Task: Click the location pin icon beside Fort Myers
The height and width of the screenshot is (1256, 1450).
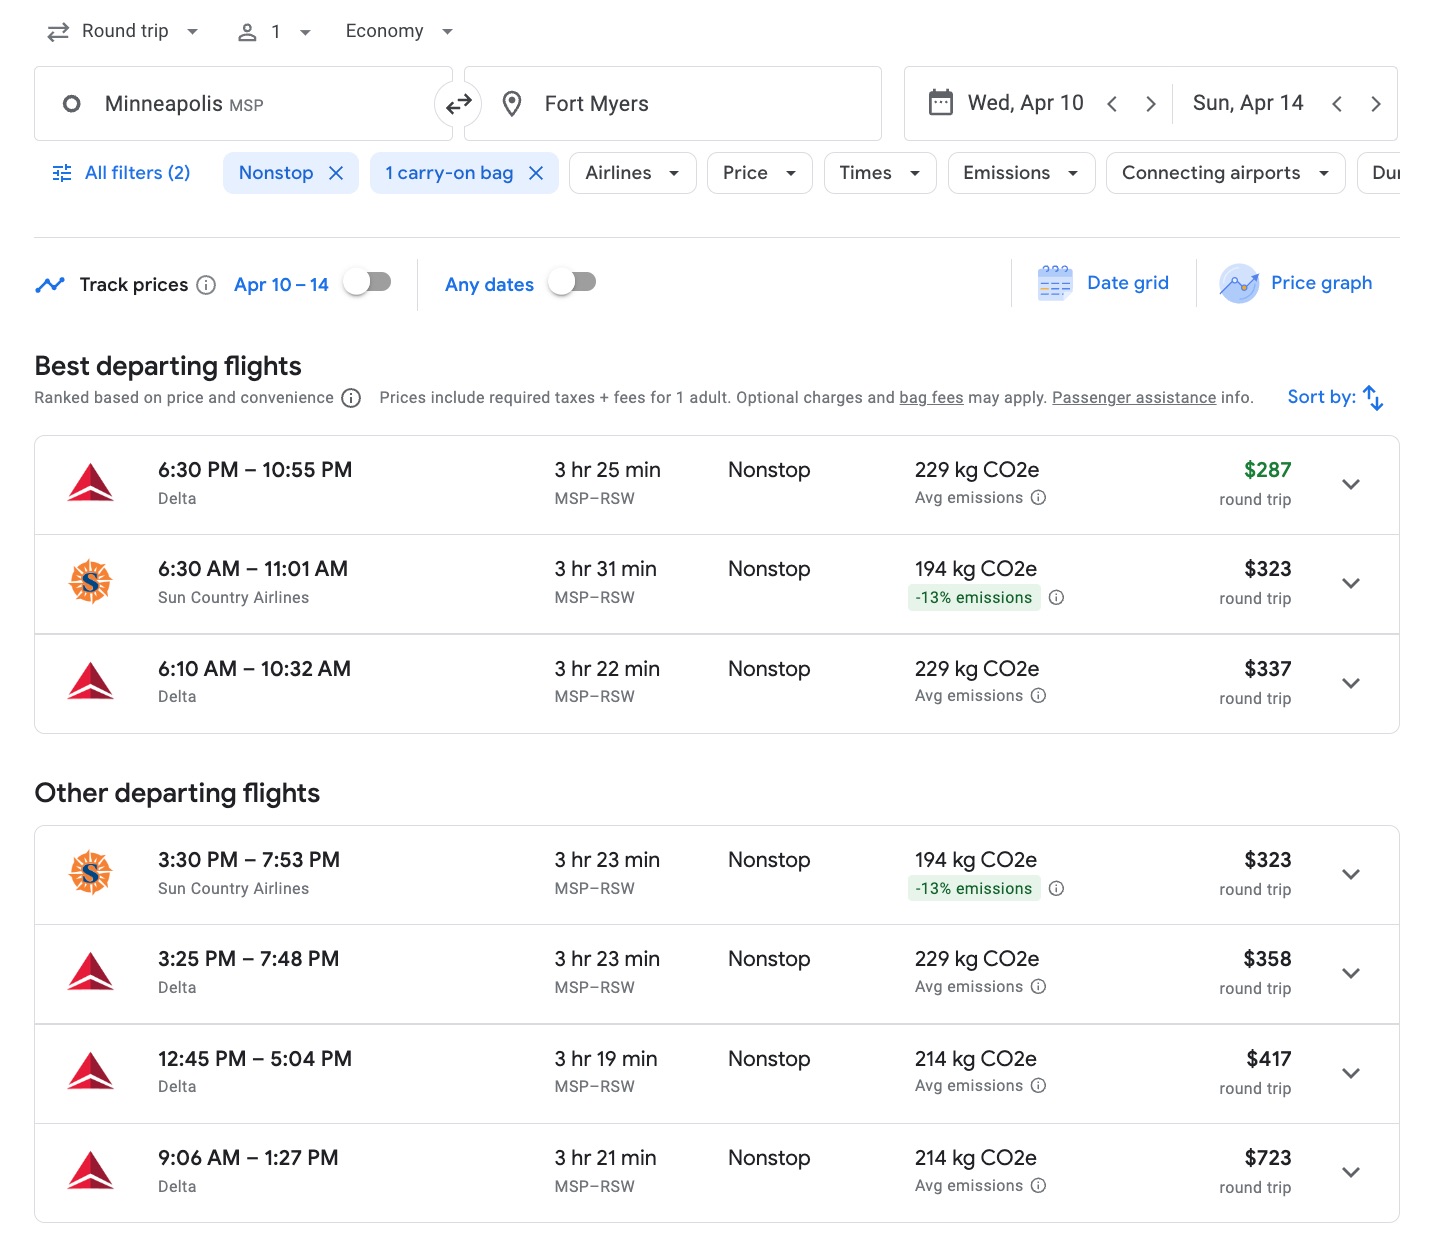Action: [512, 103]
